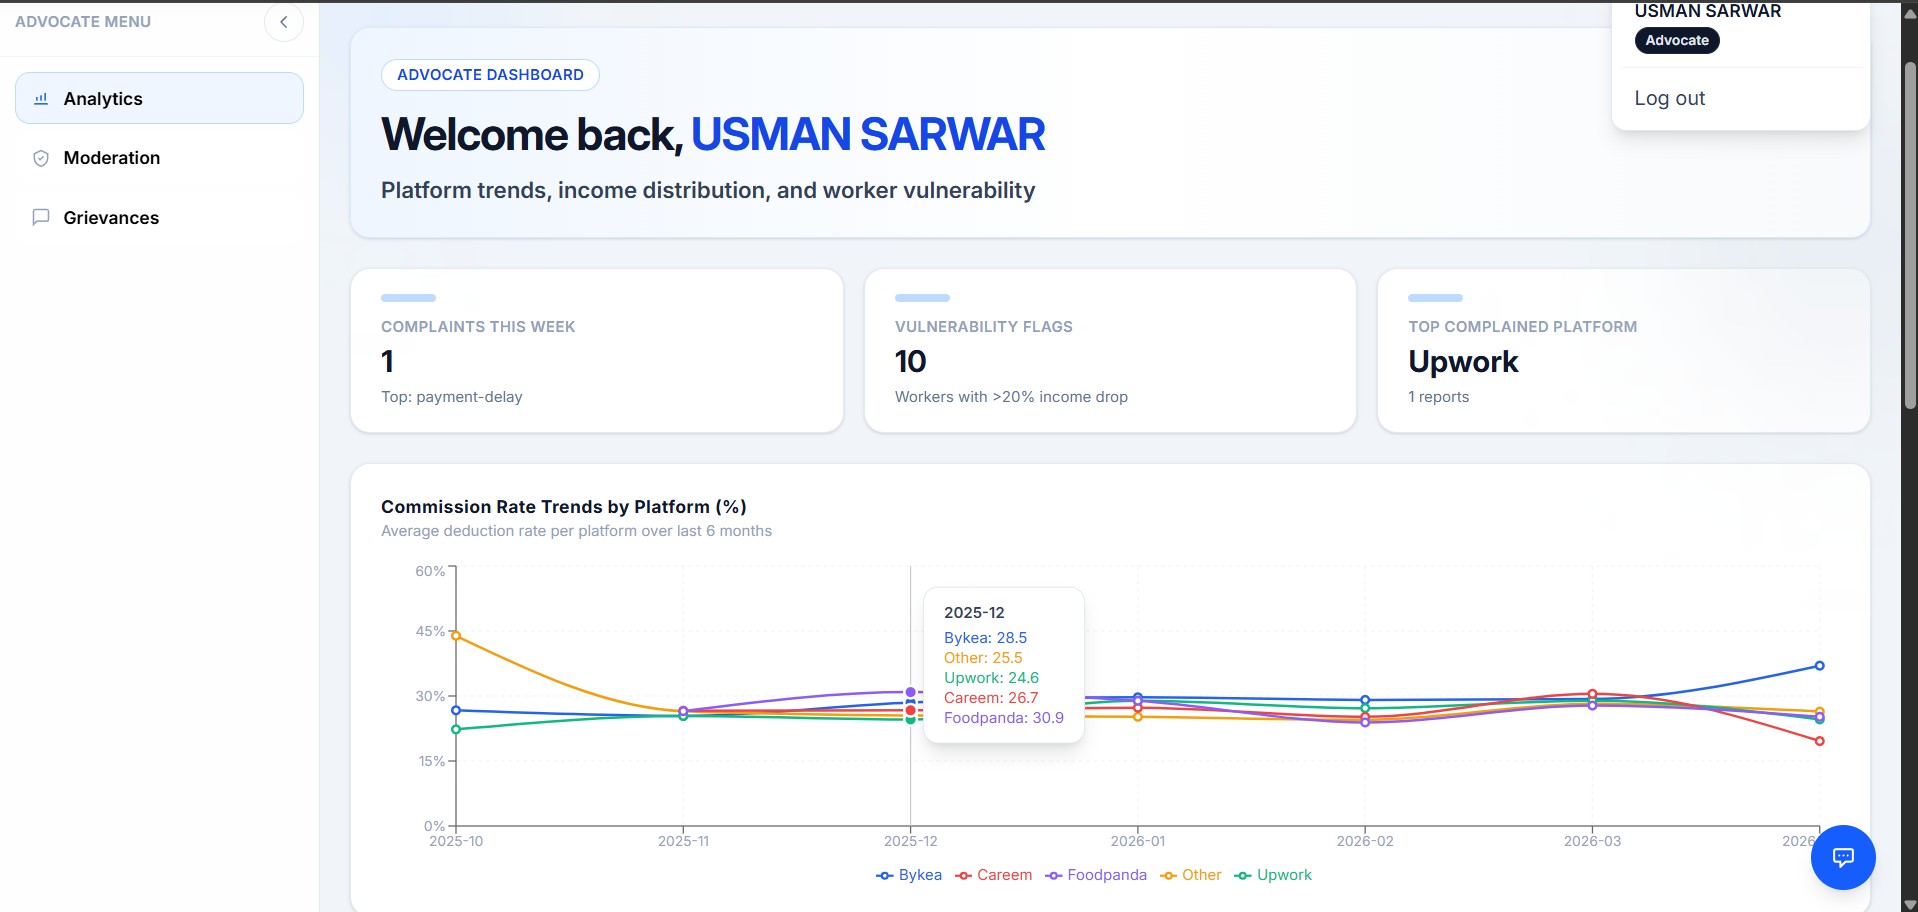The height and width of the screenshot is (912, 1918).
Task: Click the Advocate role badge
Action: point(1677,40)
